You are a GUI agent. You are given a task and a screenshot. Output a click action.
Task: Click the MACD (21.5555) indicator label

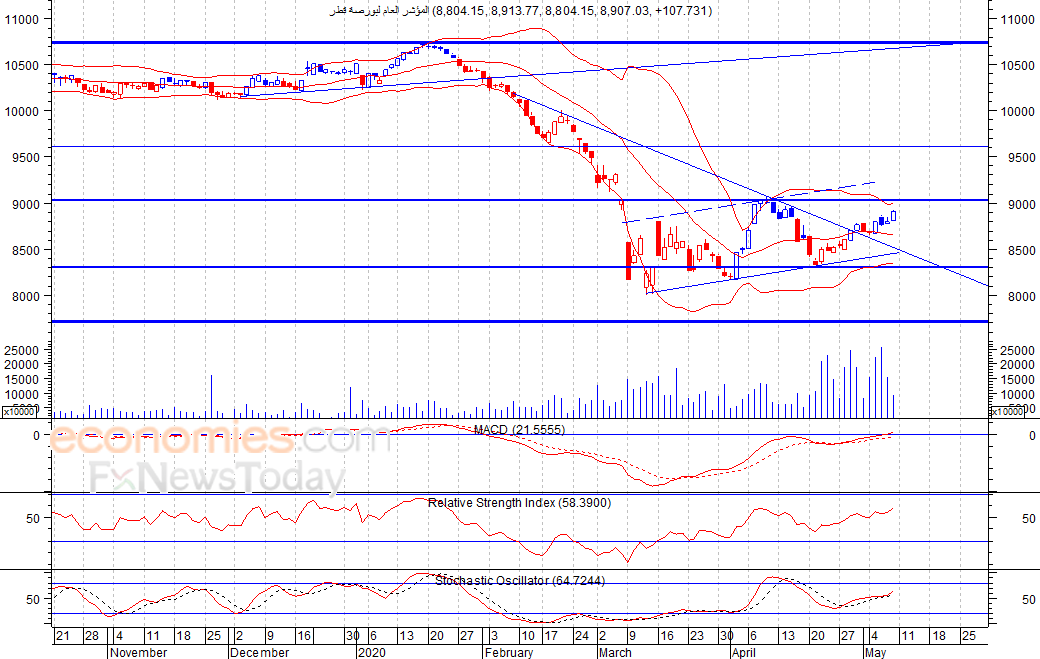point(519,430)
